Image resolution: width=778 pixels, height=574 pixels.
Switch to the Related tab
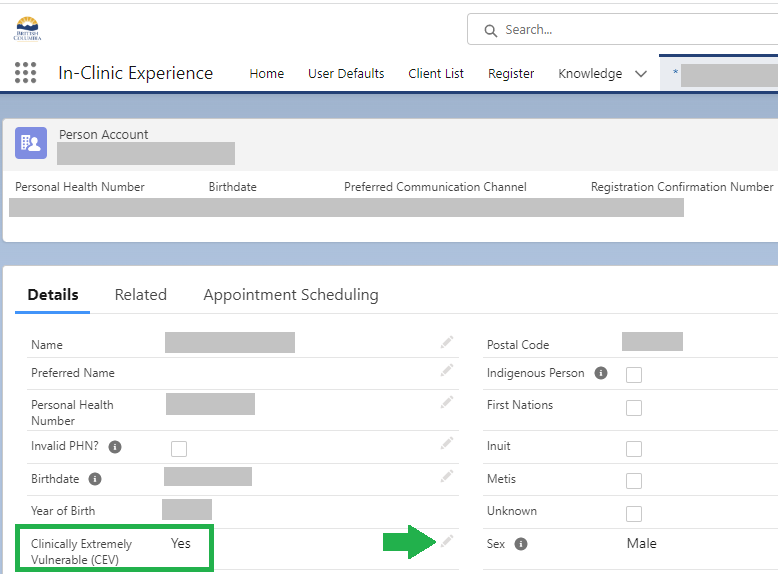pos(141,295)
